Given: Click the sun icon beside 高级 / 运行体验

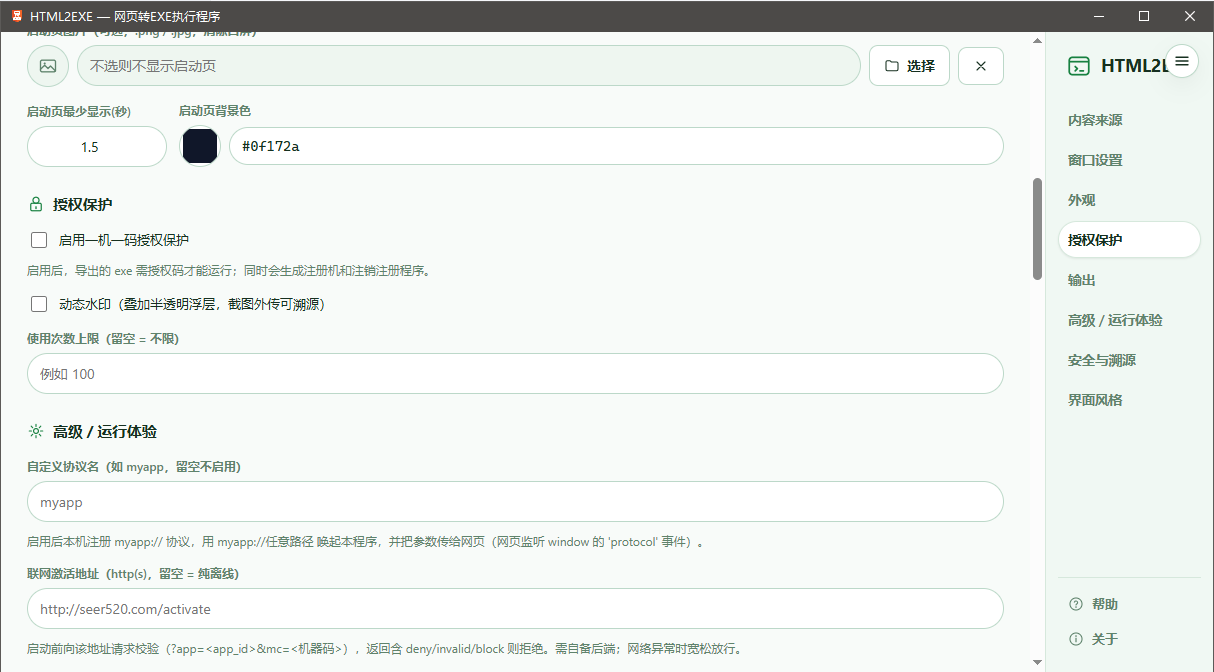Looking at the screenshot, I should click(x=36, y=432).
